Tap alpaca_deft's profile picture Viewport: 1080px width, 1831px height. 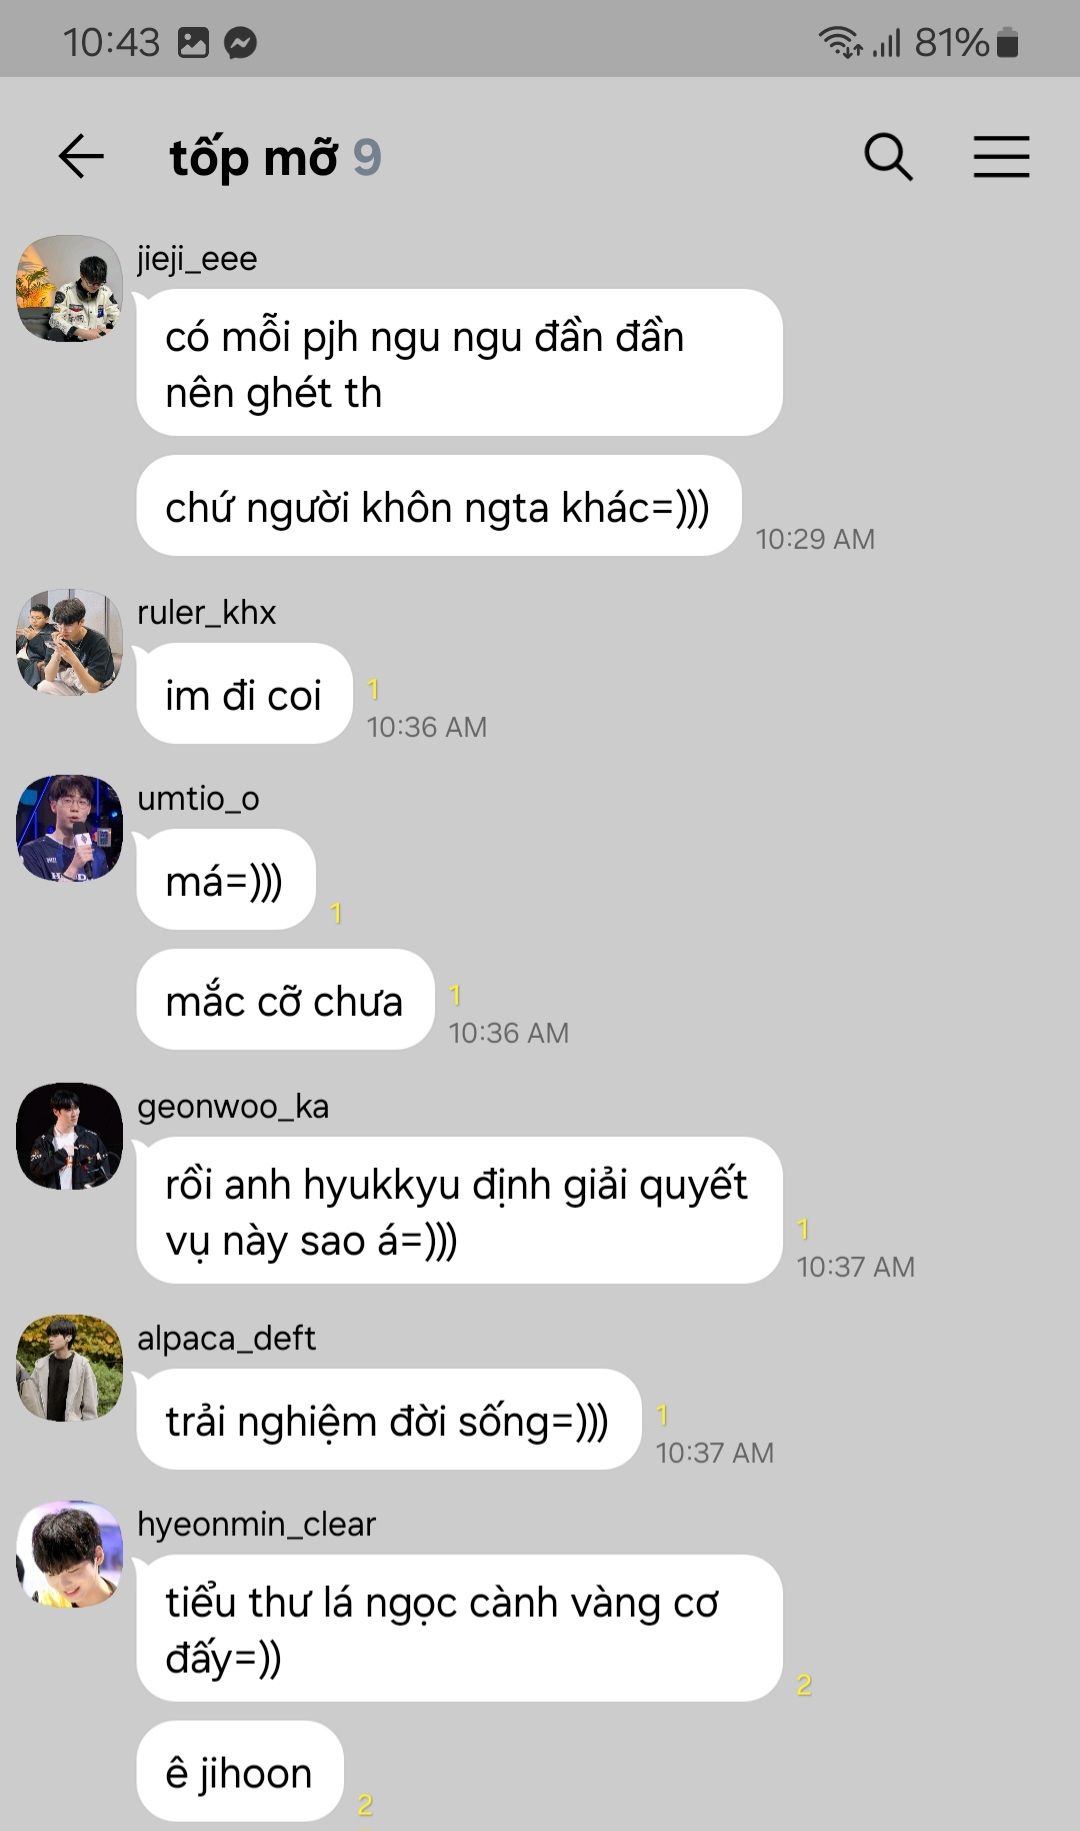(69, 1368)
